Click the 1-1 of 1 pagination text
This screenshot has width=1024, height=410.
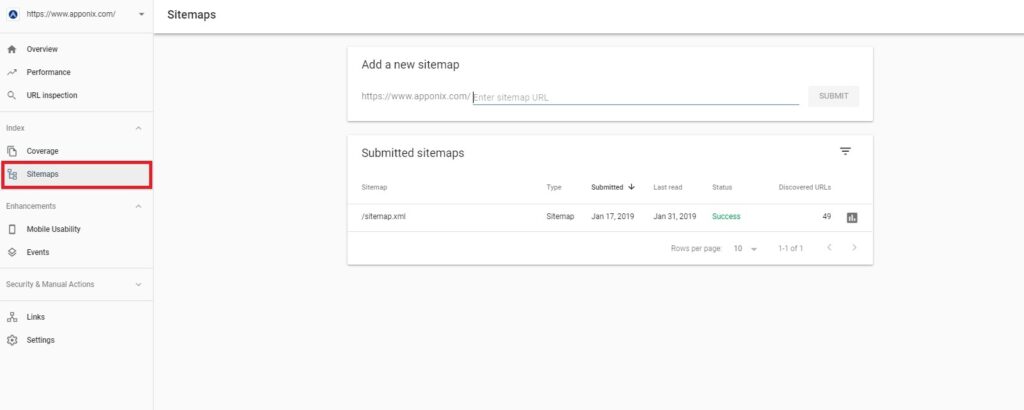(x=790, y=249)
